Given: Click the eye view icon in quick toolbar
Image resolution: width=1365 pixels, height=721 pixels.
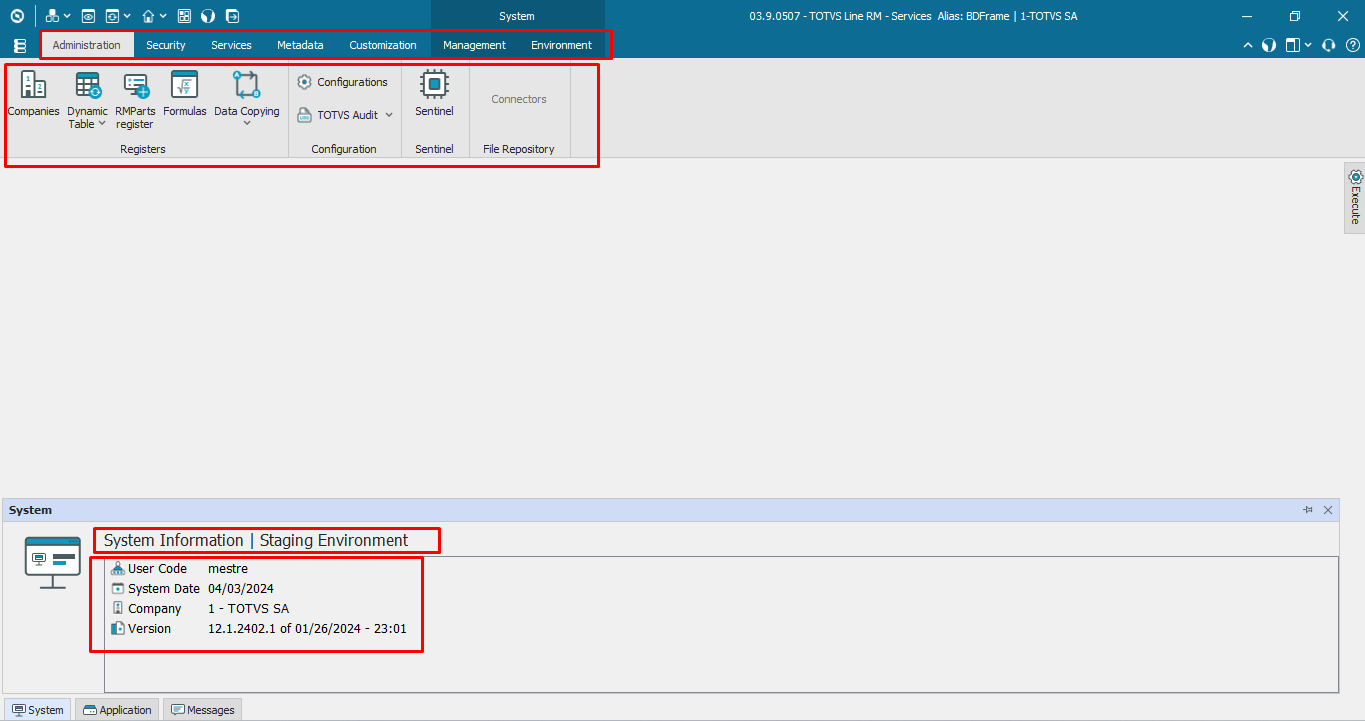Looking at the screenshot, I should click(88, 16).
